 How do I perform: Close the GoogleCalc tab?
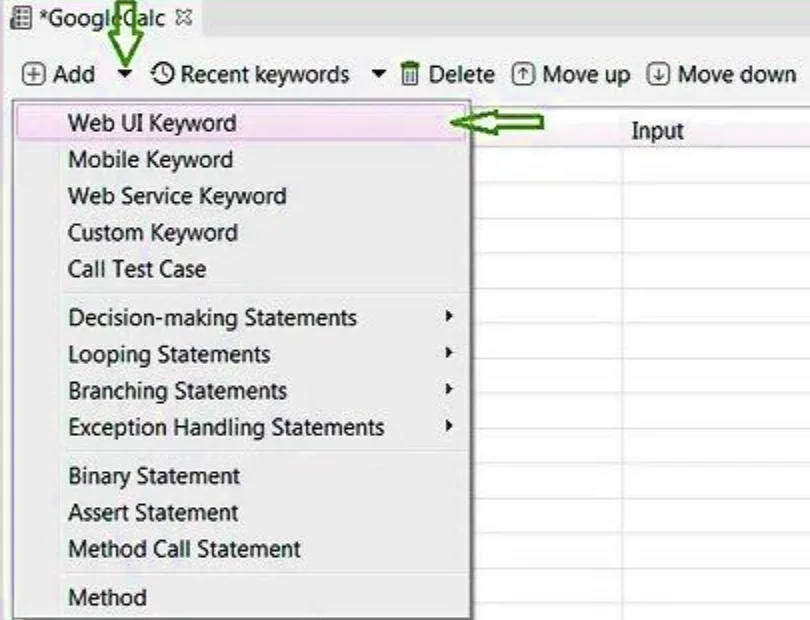[183, 18]
